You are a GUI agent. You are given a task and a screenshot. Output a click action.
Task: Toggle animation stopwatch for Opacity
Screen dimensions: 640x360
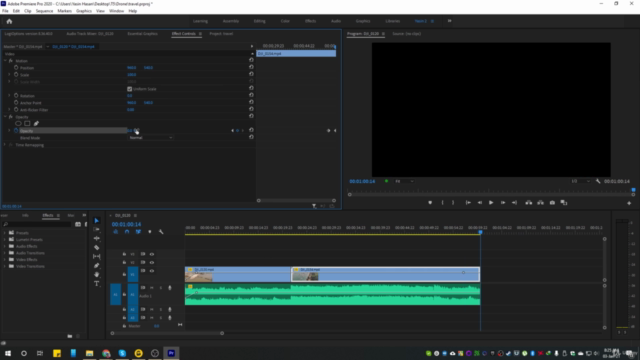[x=16, y=131]
